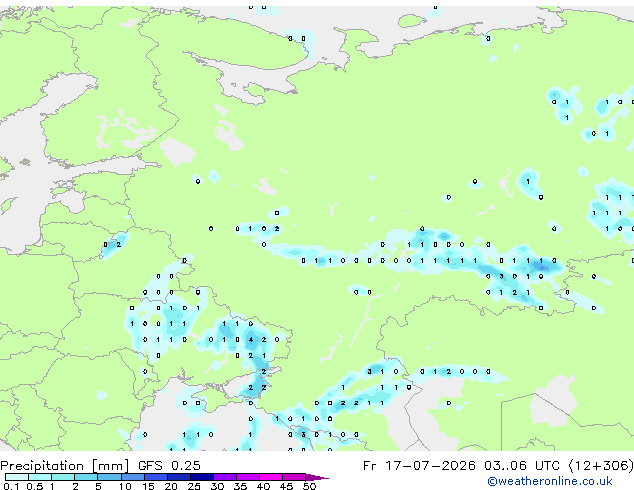Select the 0.5–1 mm legend color swatch
Viewport: 634px width, 490px height.
[x=40, y=477]
